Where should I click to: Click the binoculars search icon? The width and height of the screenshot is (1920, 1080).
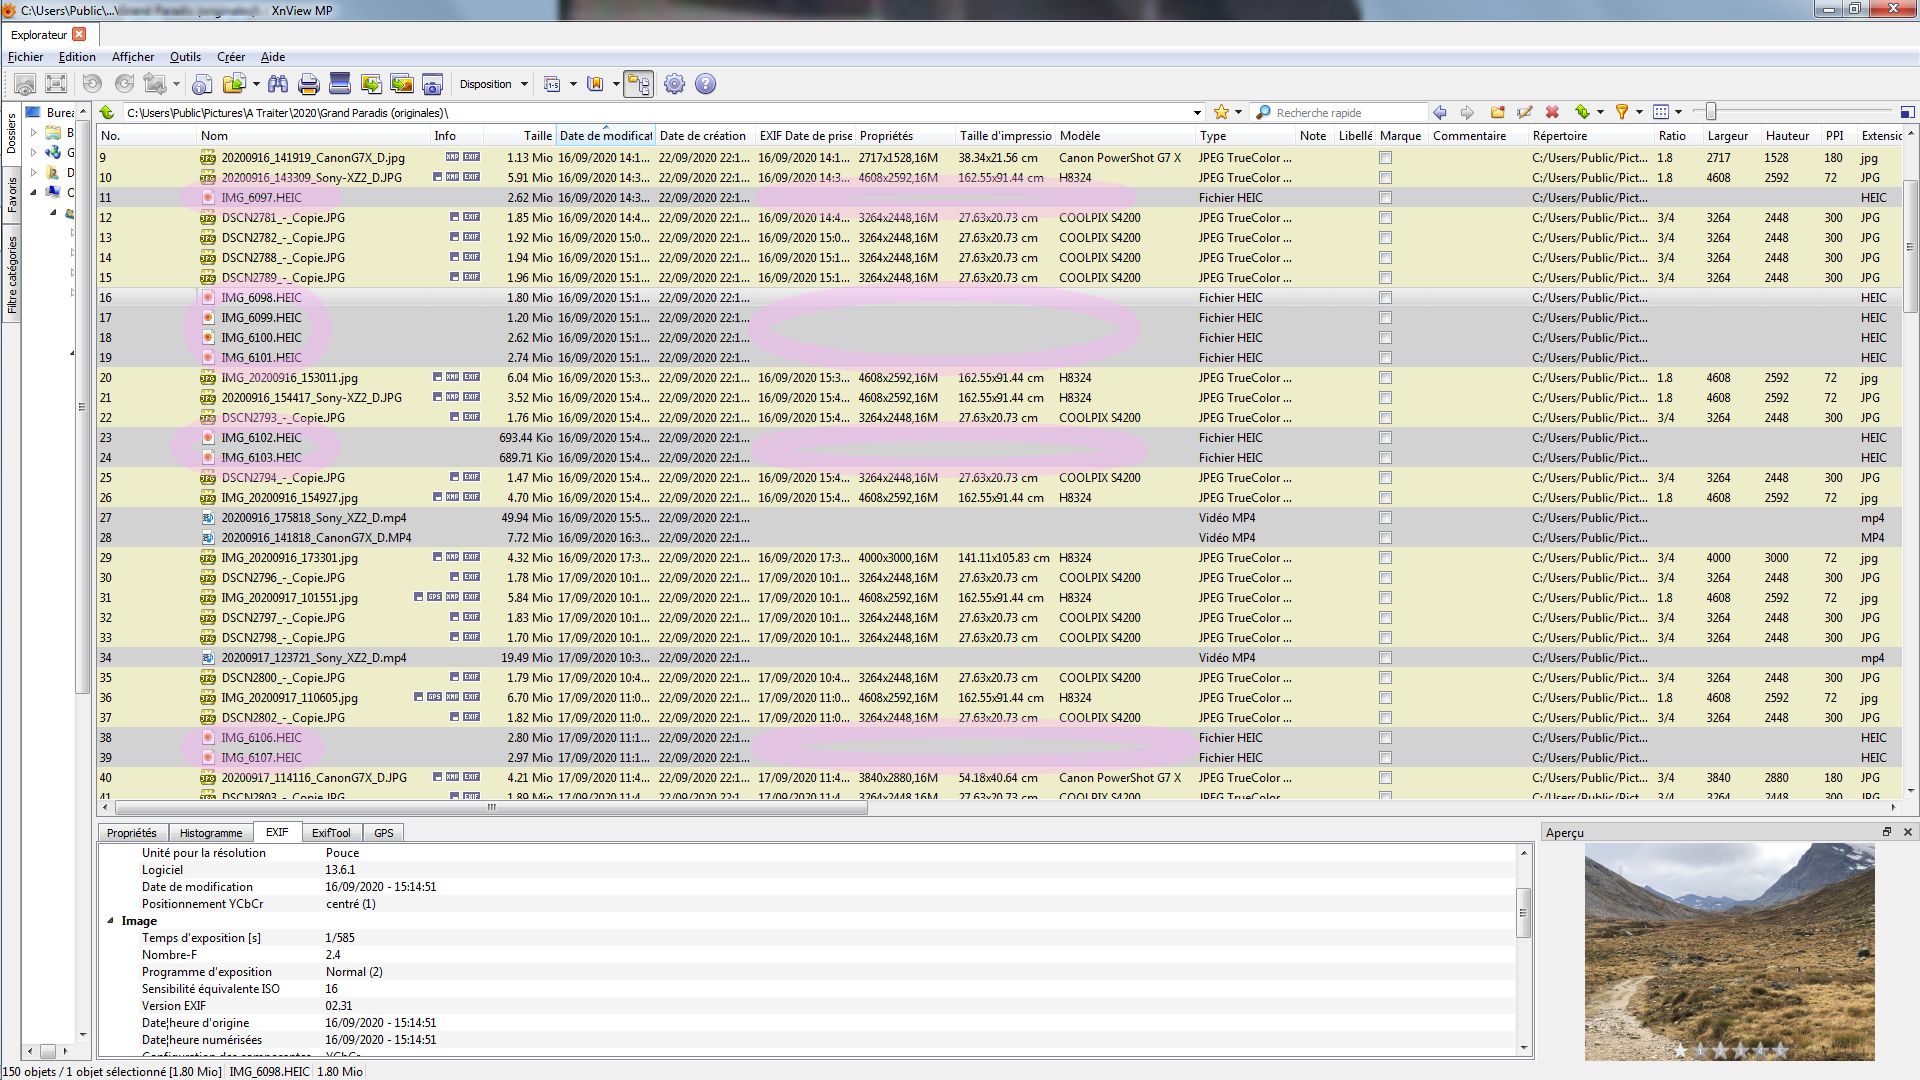pos(278,84)
